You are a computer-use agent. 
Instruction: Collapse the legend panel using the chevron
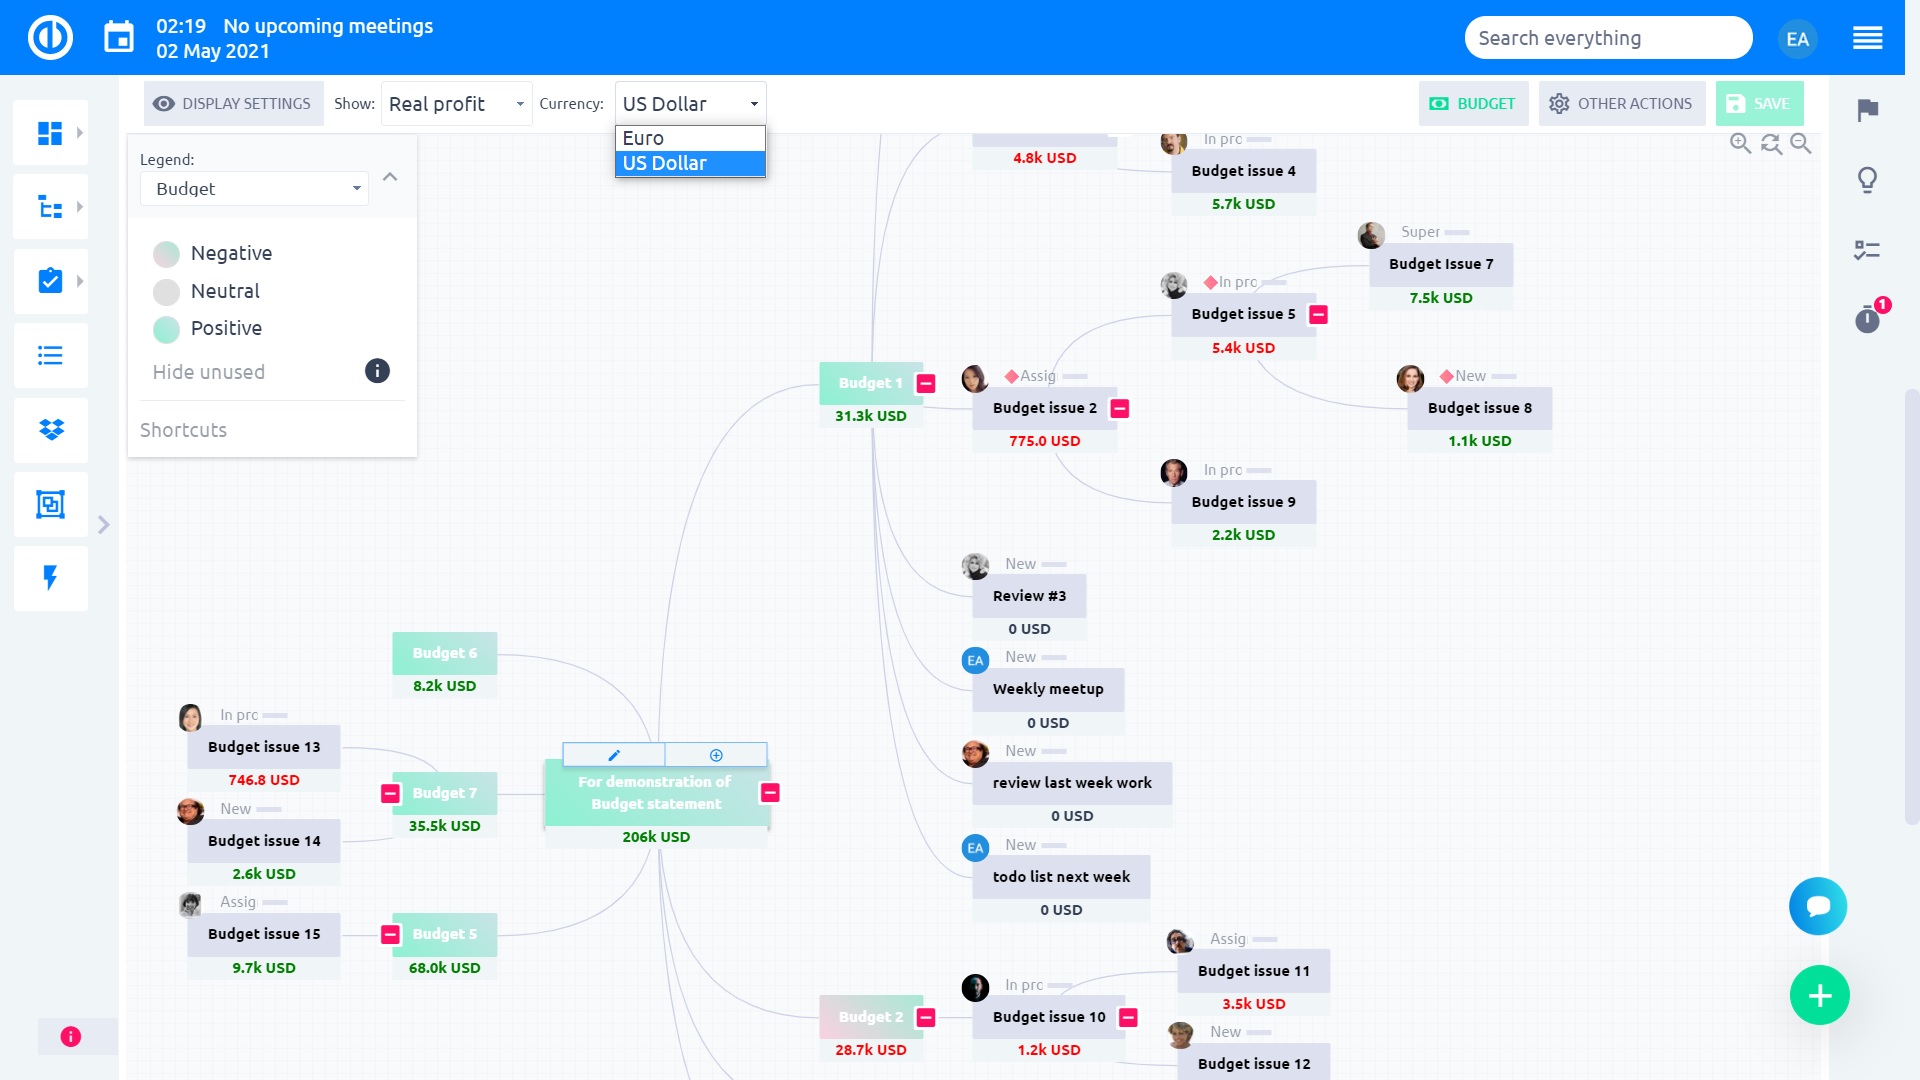[390, 177]
